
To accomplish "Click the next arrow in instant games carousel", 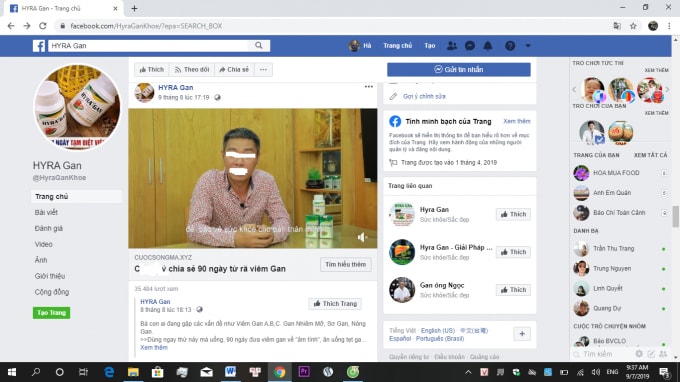I will [667, 90].
